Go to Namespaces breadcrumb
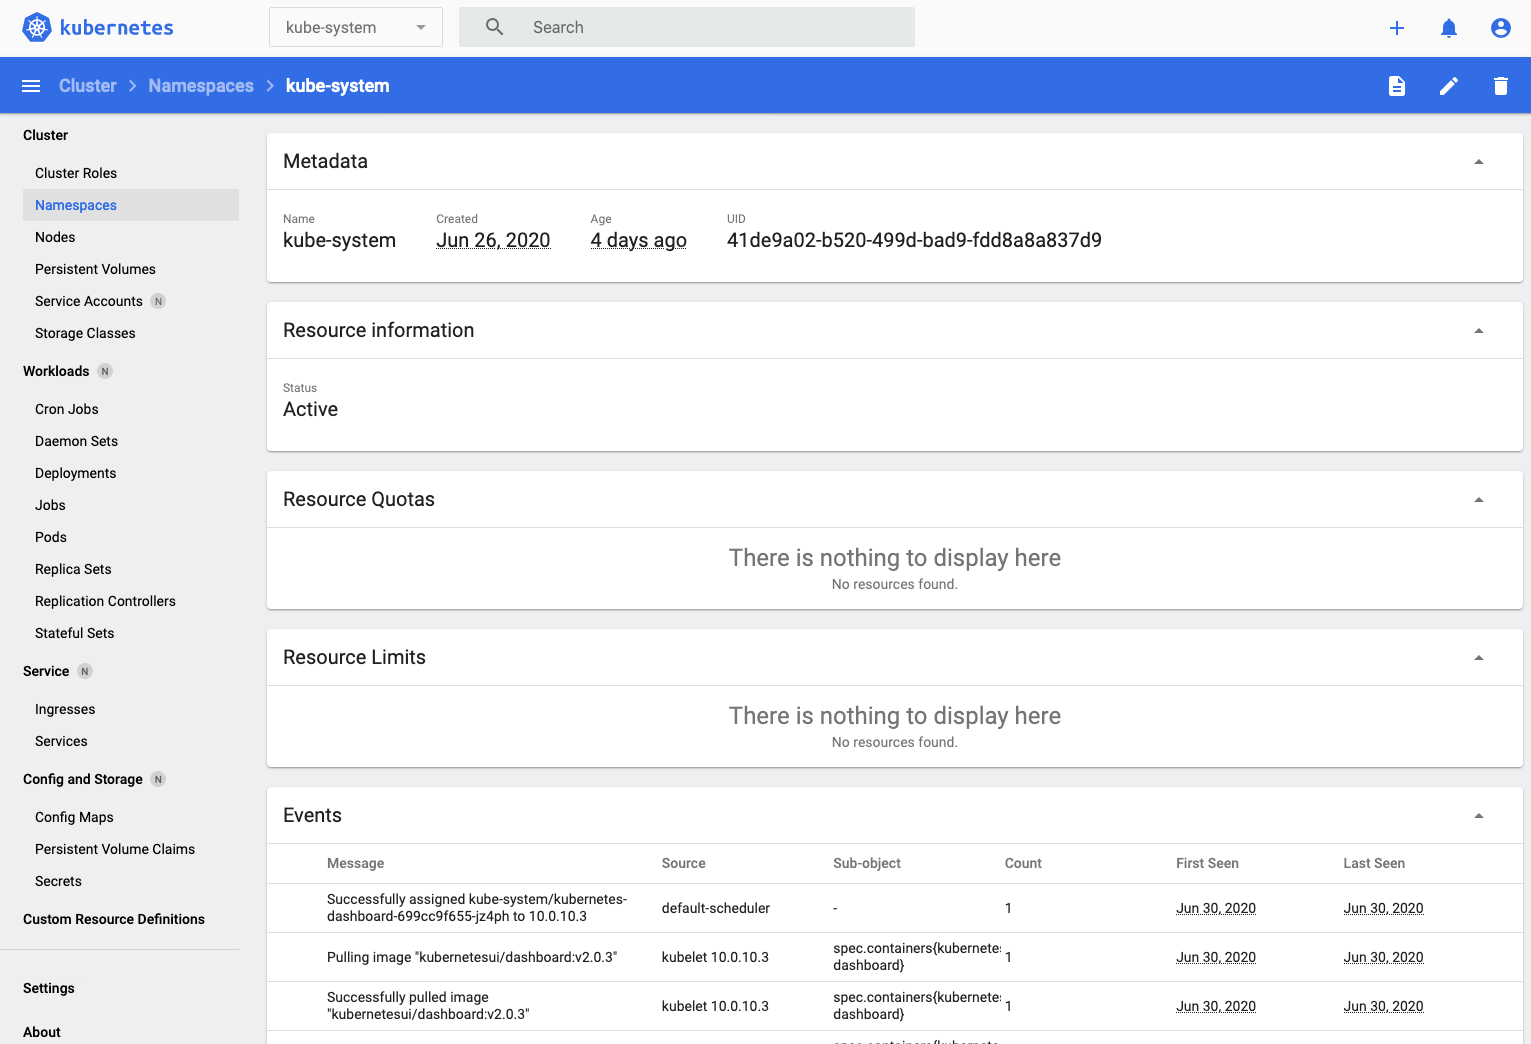This screenshot has width=1531, height=1044. (201, 86)
